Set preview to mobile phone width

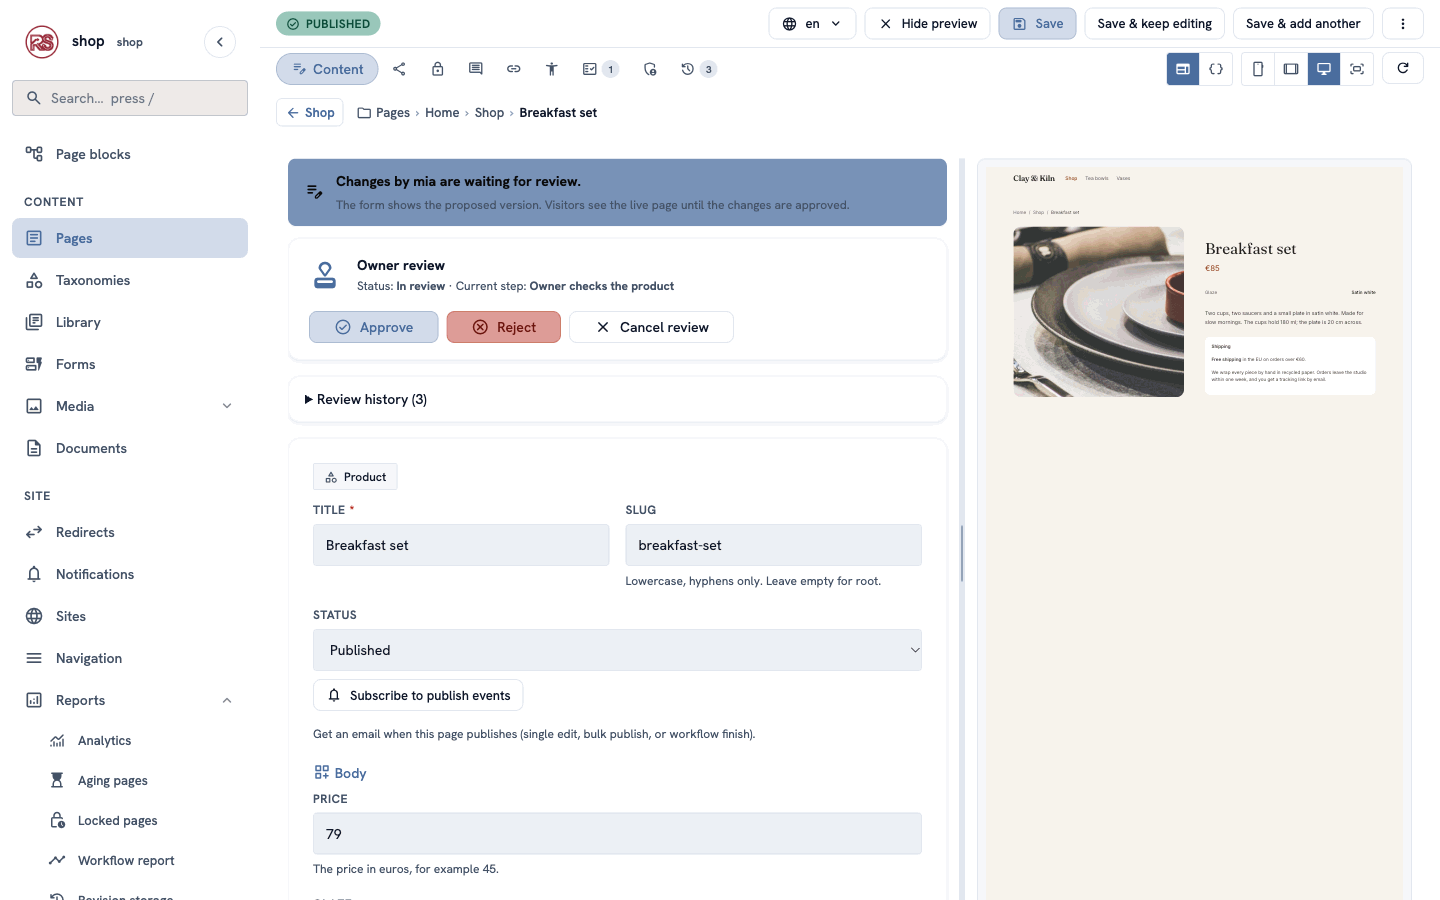click(1258, 69)
